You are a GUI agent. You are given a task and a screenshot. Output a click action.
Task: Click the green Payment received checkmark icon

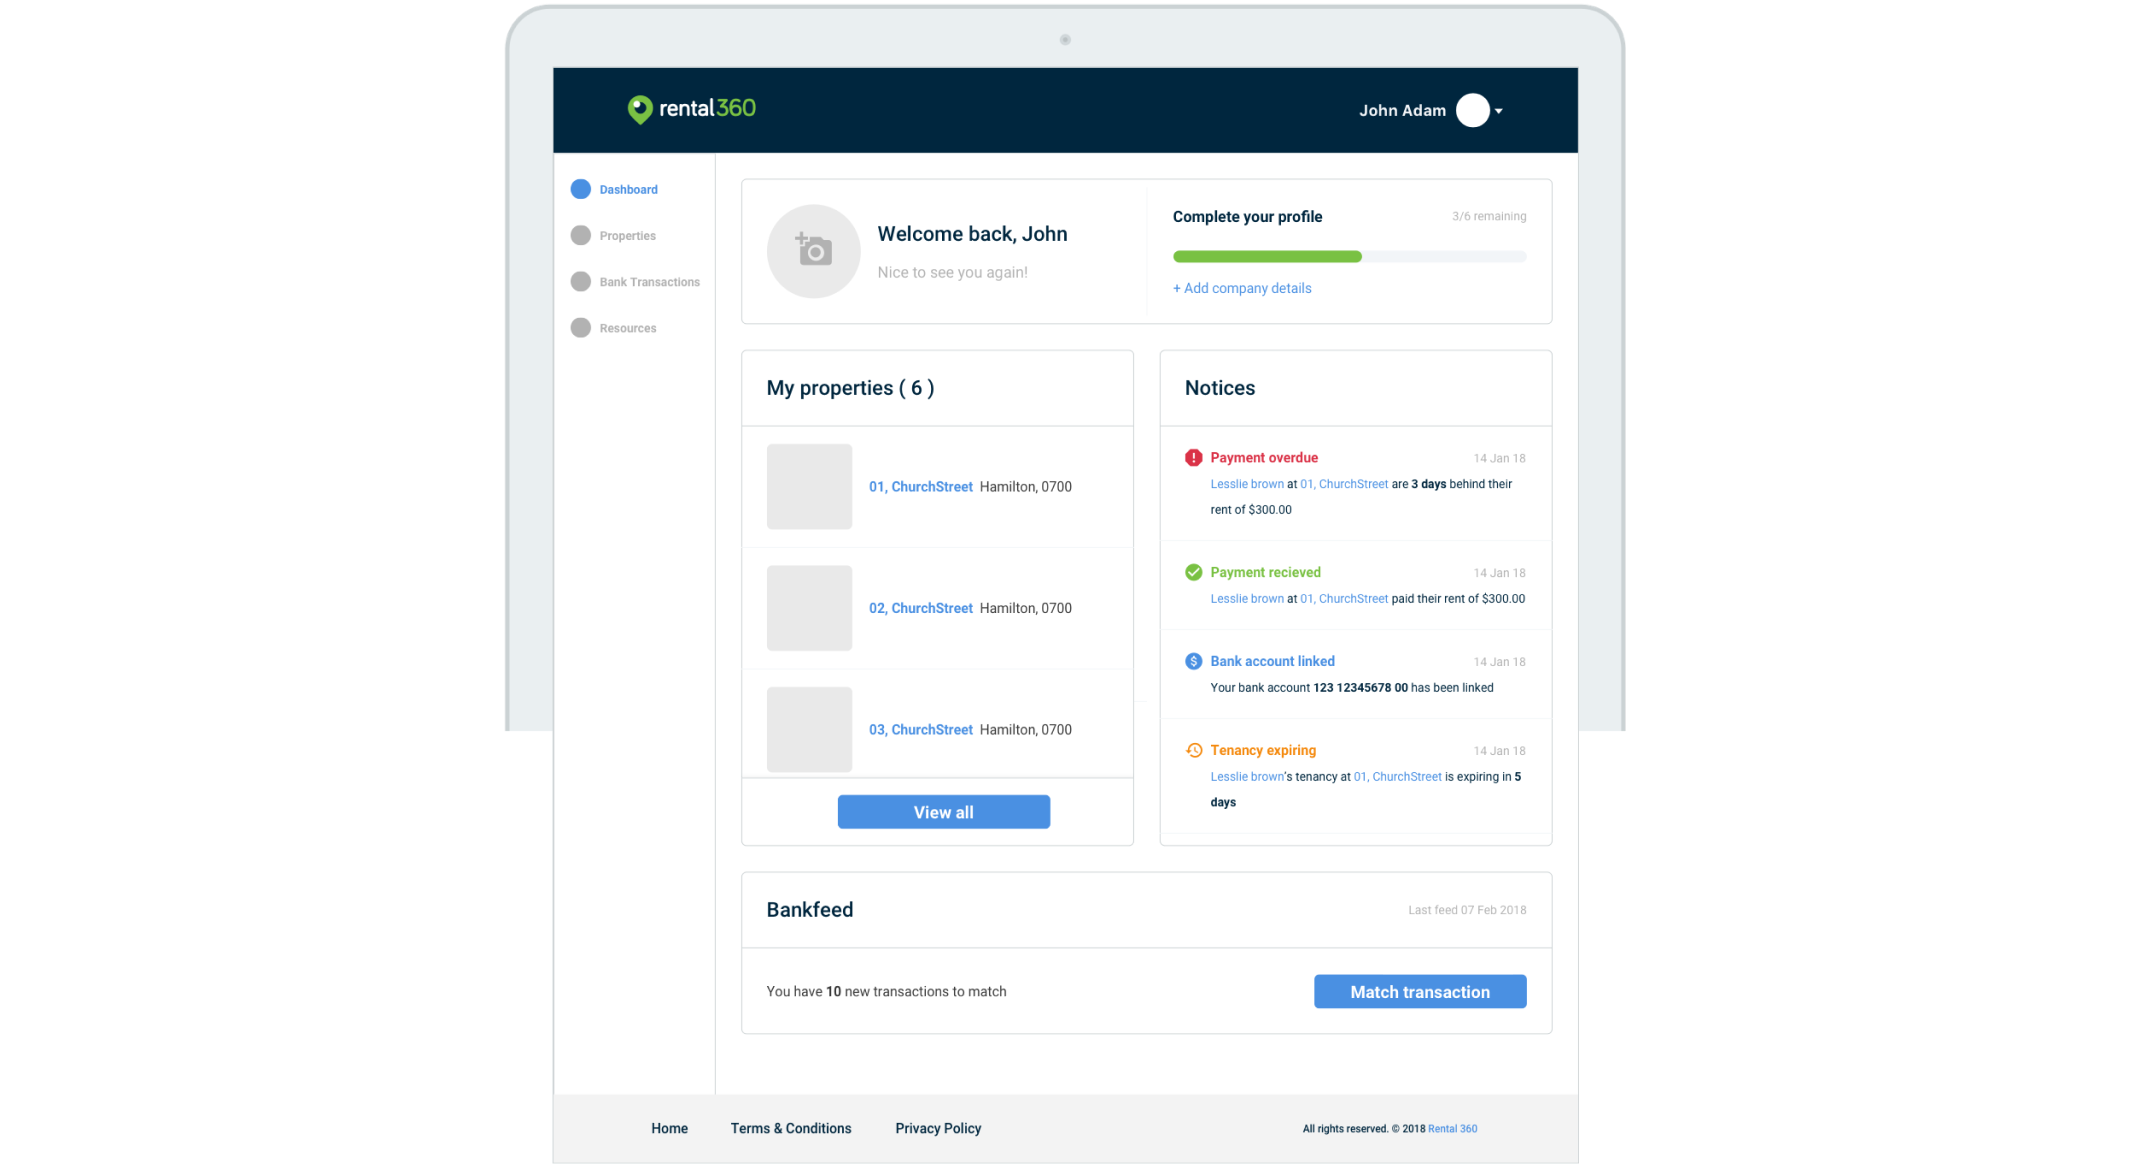click(x=1193, y=572)
